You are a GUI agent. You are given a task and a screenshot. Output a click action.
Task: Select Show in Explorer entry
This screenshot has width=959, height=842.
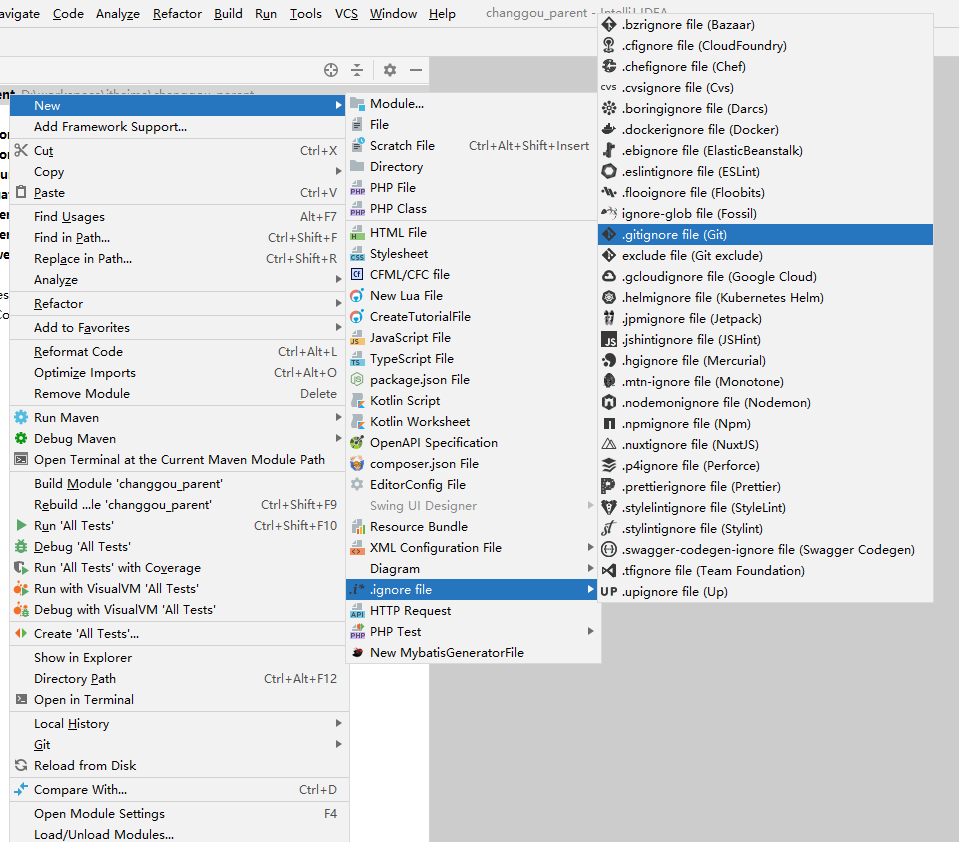click(179, 657)
